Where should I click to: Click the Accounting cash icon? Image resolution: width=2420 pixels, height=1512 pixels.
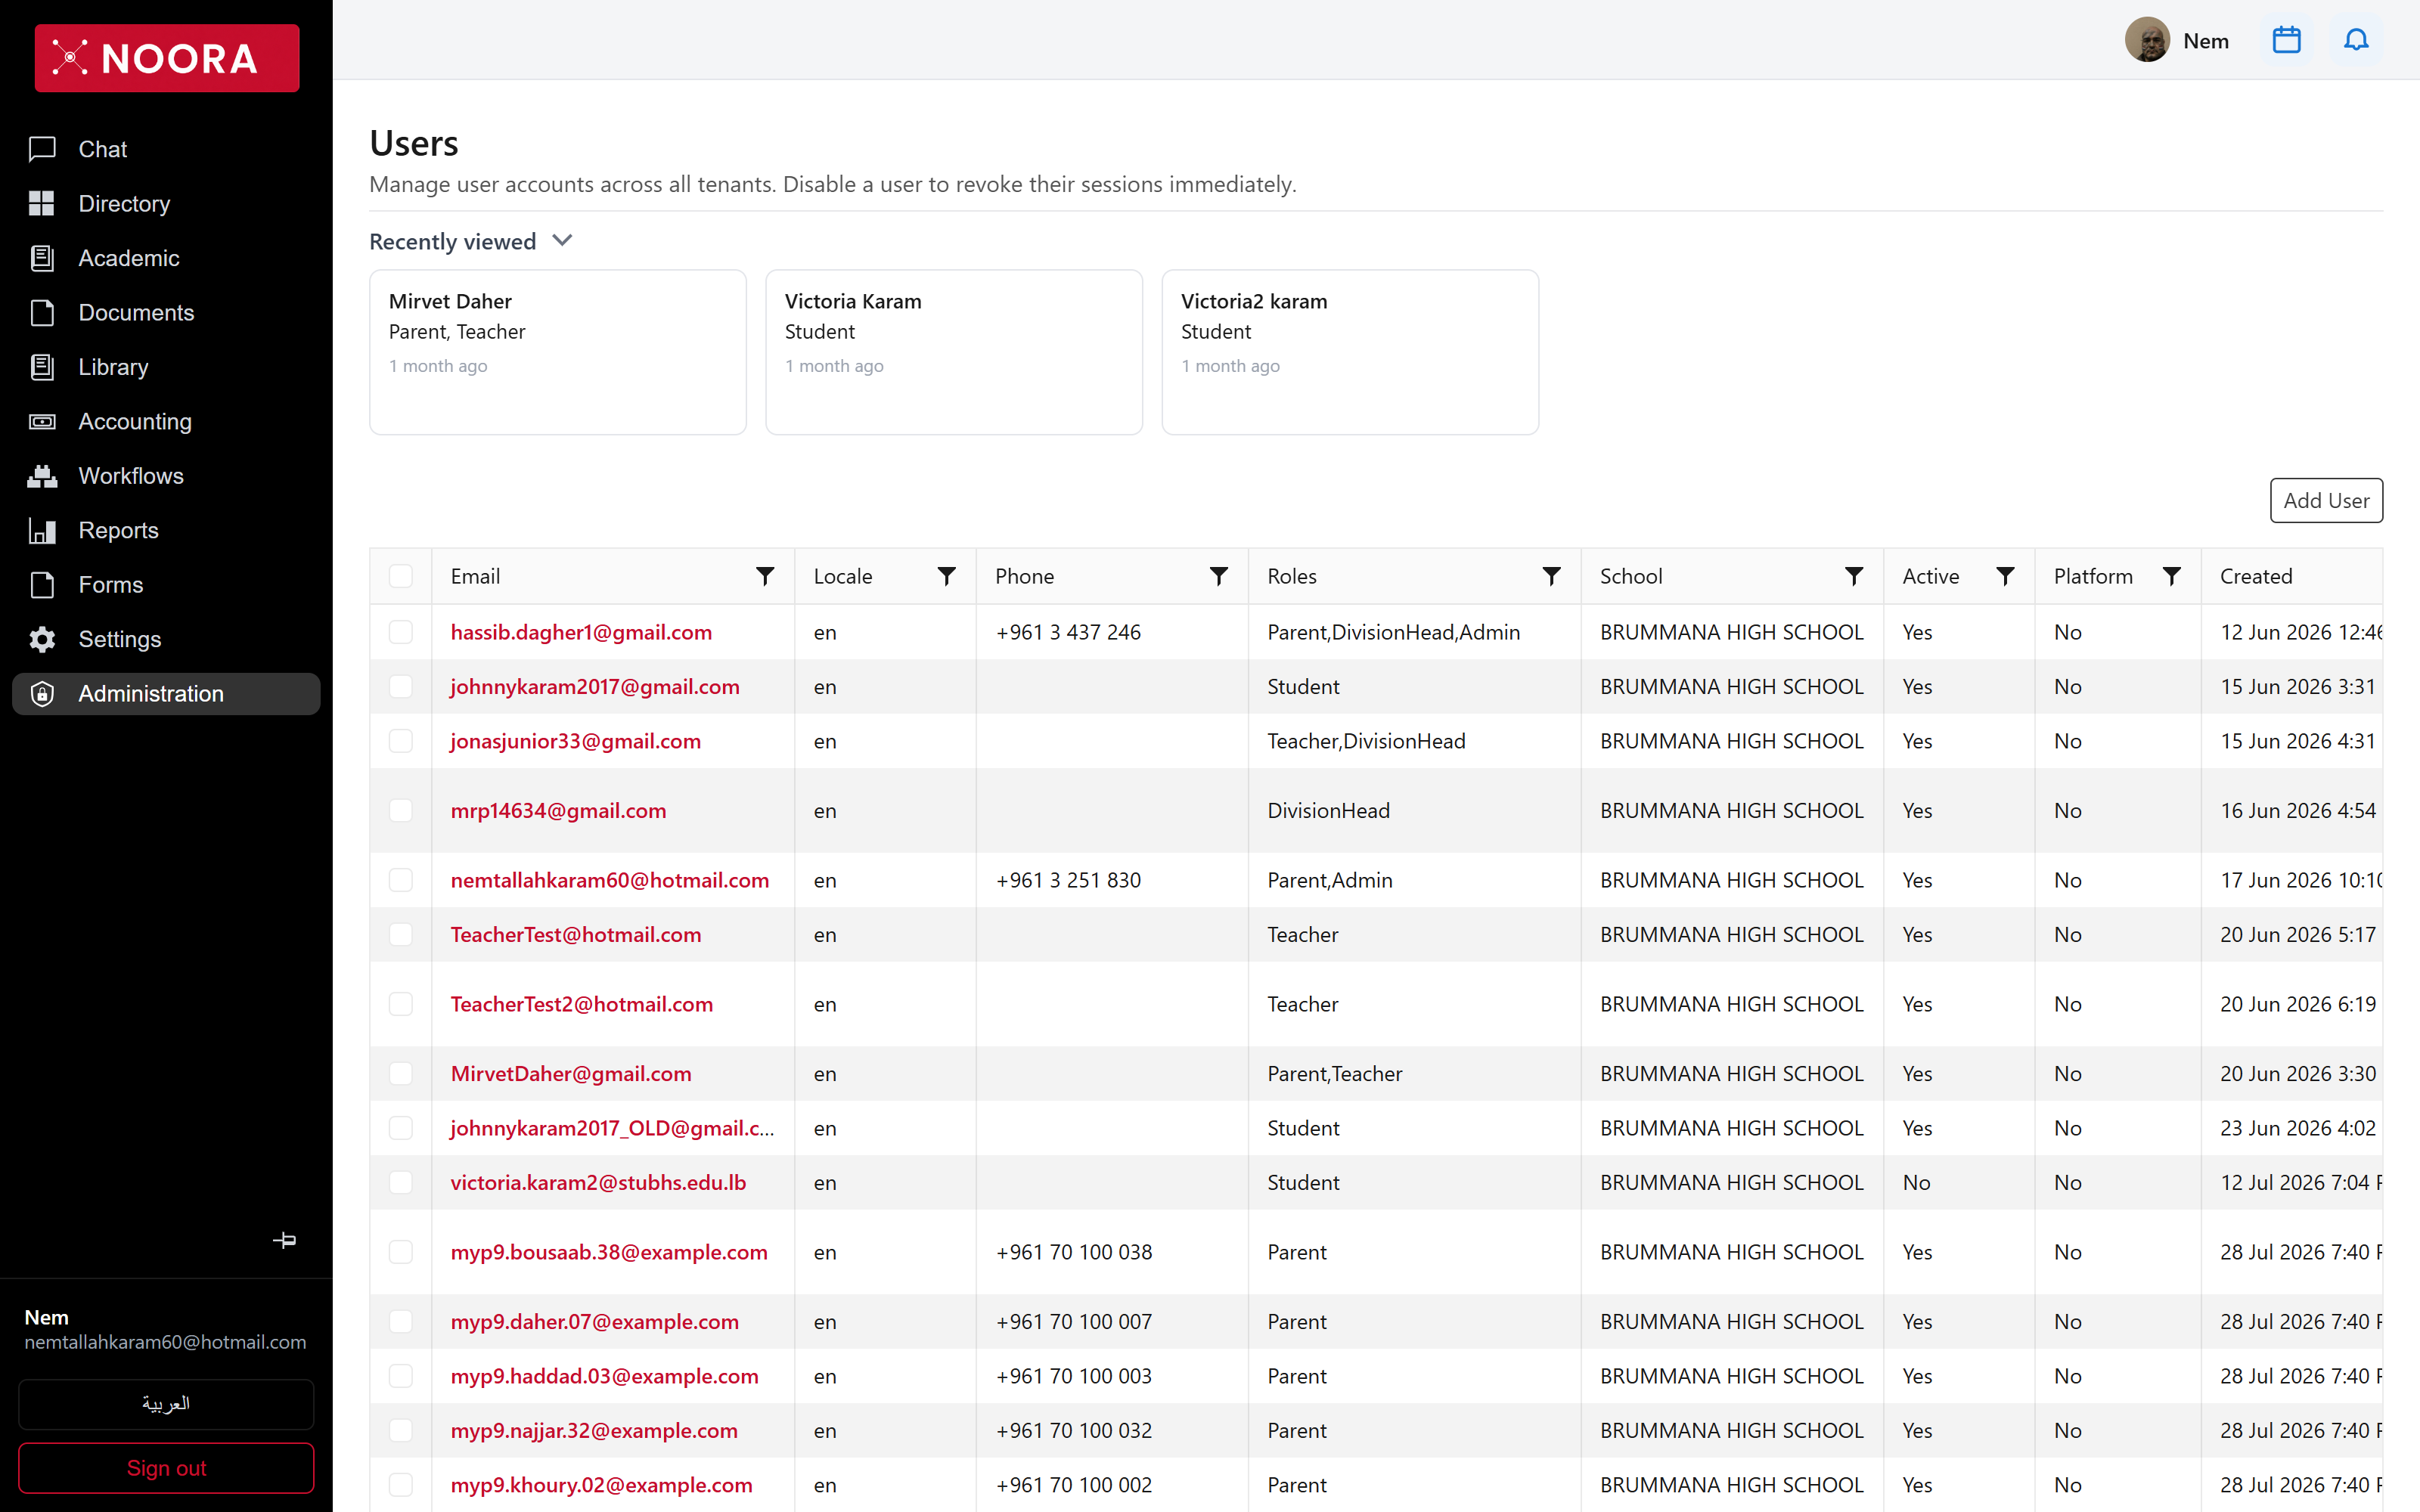42,422
